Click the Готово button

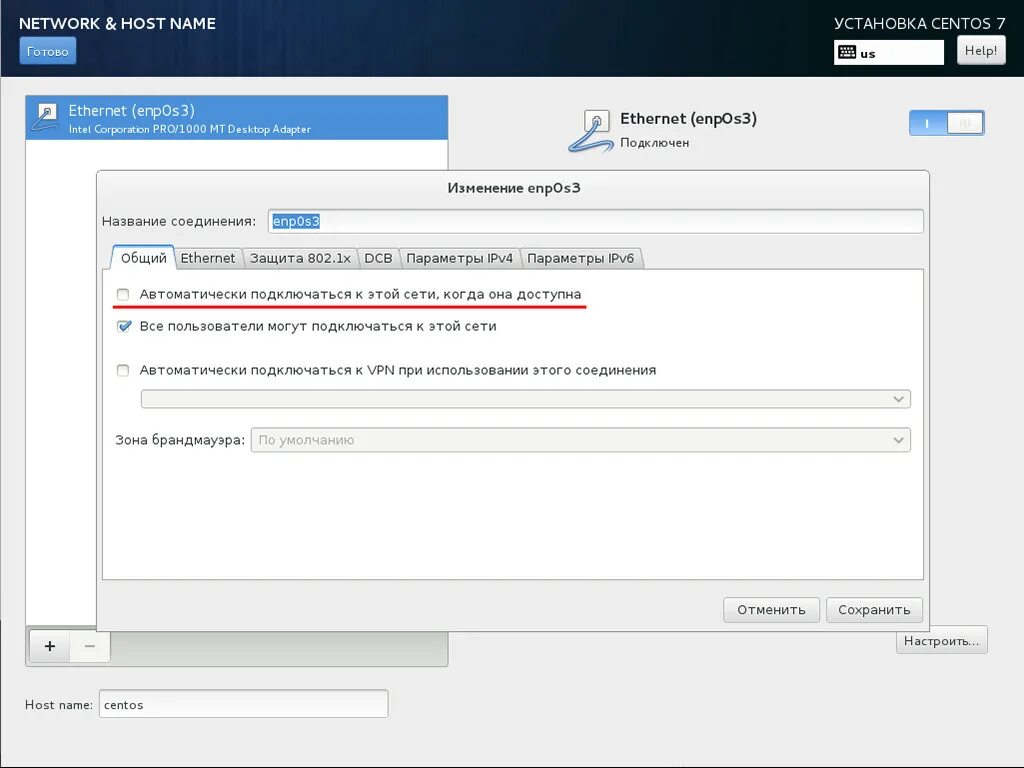coord(48,51)
